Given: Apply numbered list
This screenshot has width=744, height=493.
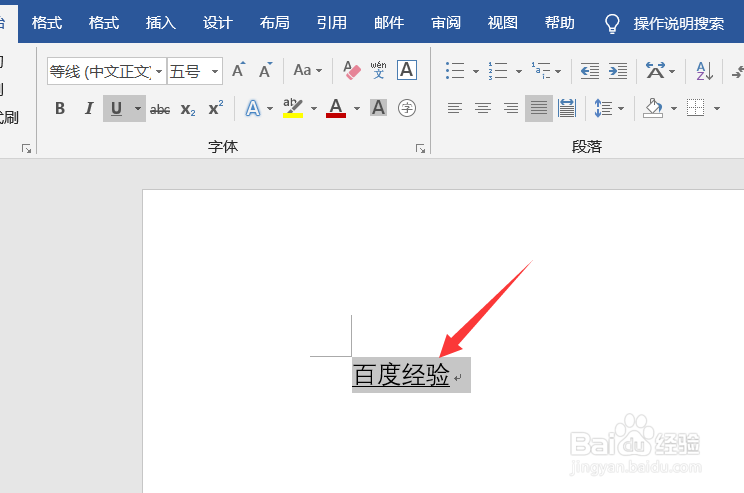Looking at the screenshot, I should (498, 71).
